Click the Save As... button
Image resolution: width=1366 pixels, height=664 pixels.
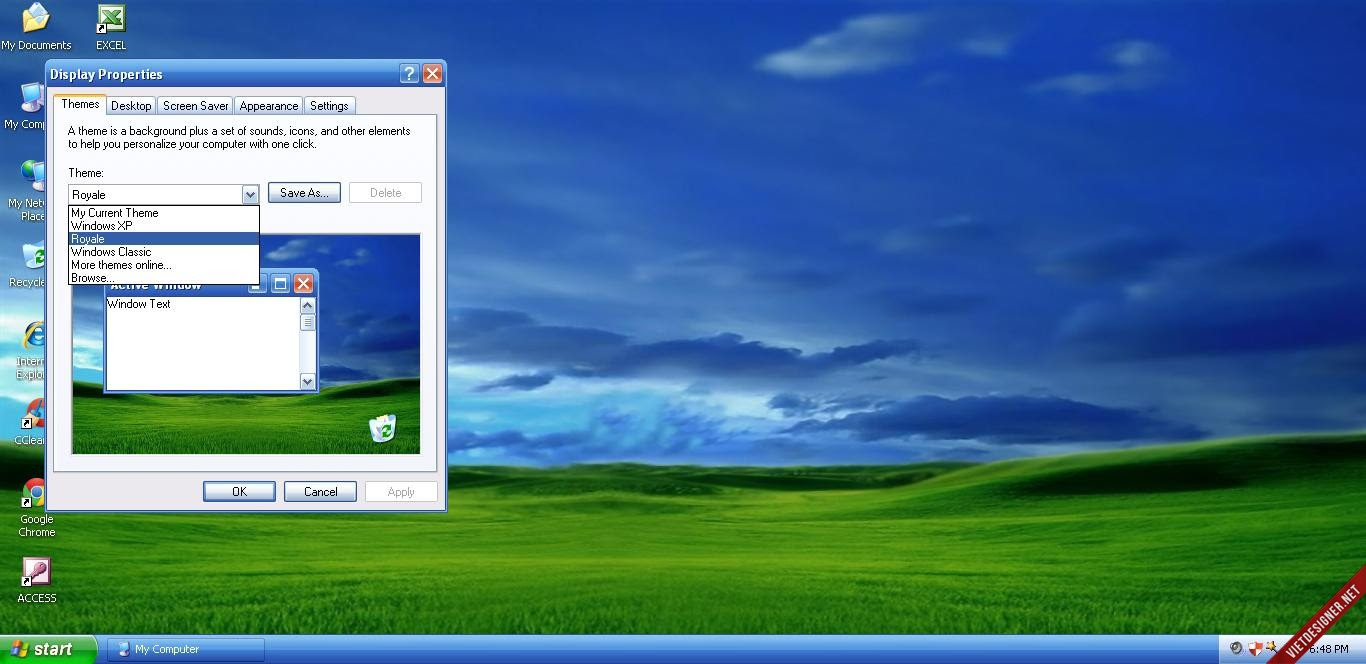(304, 193)
